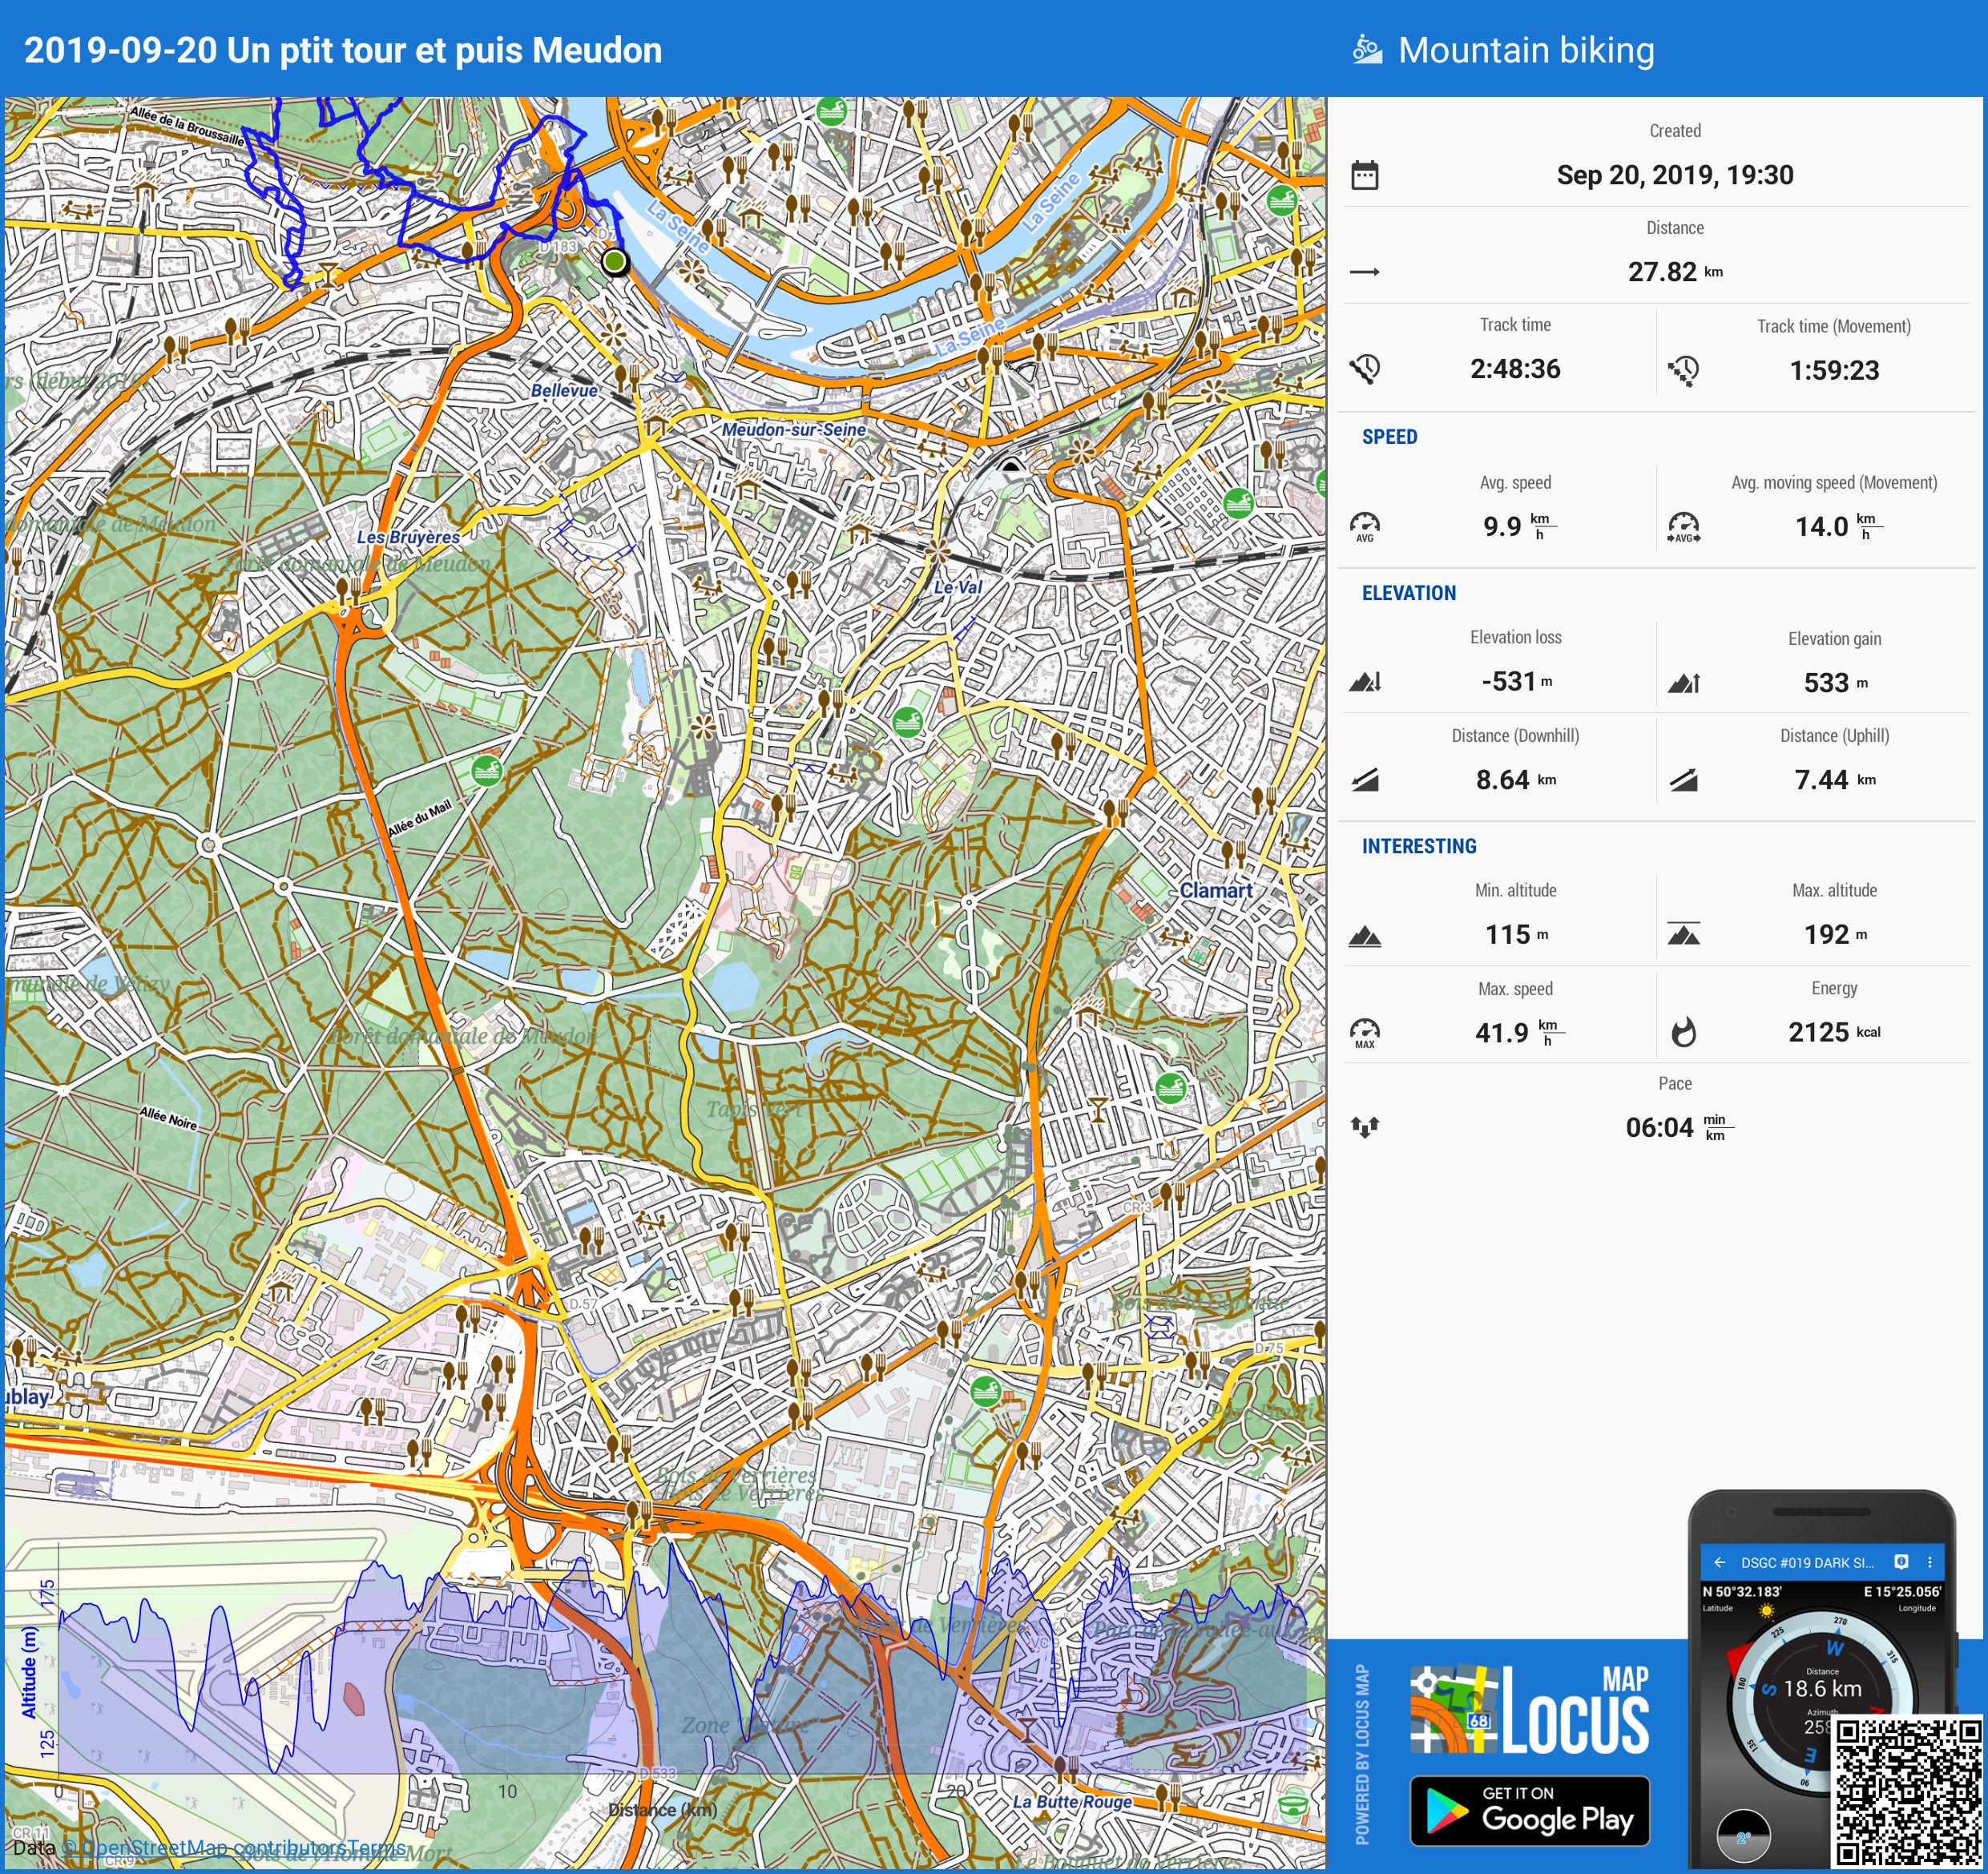
Task: Click the elevation loss mountain icon
Action: (1365, 682)
